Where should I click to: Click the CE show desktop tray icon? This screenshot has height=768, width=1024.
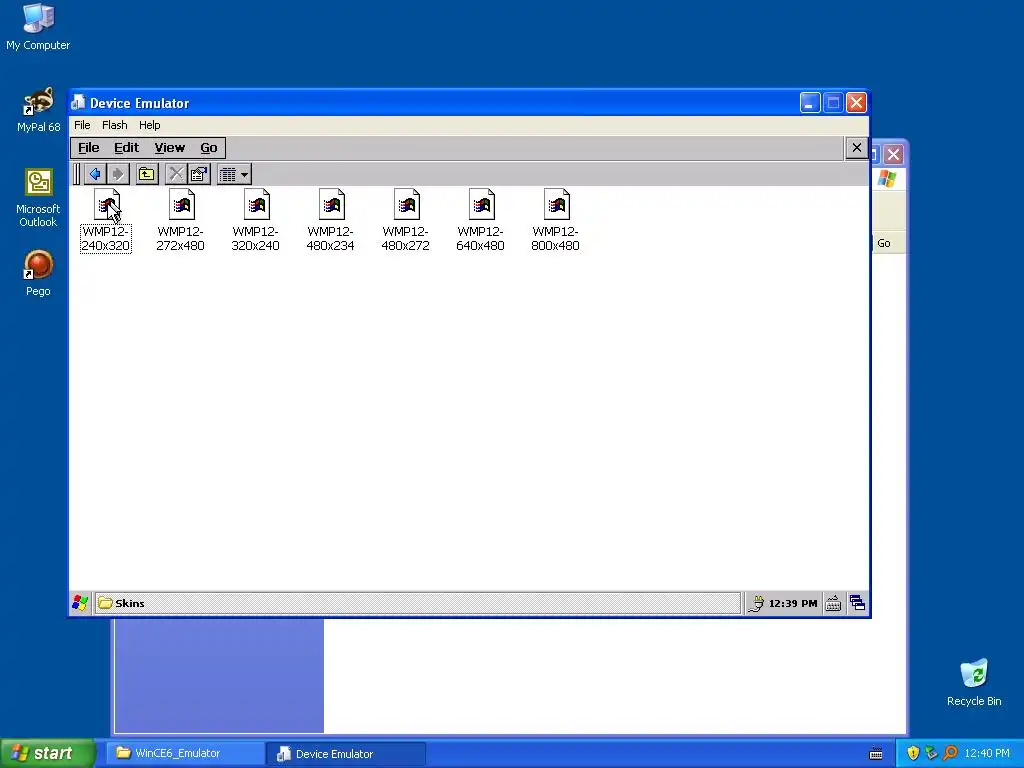coord(857,603)
